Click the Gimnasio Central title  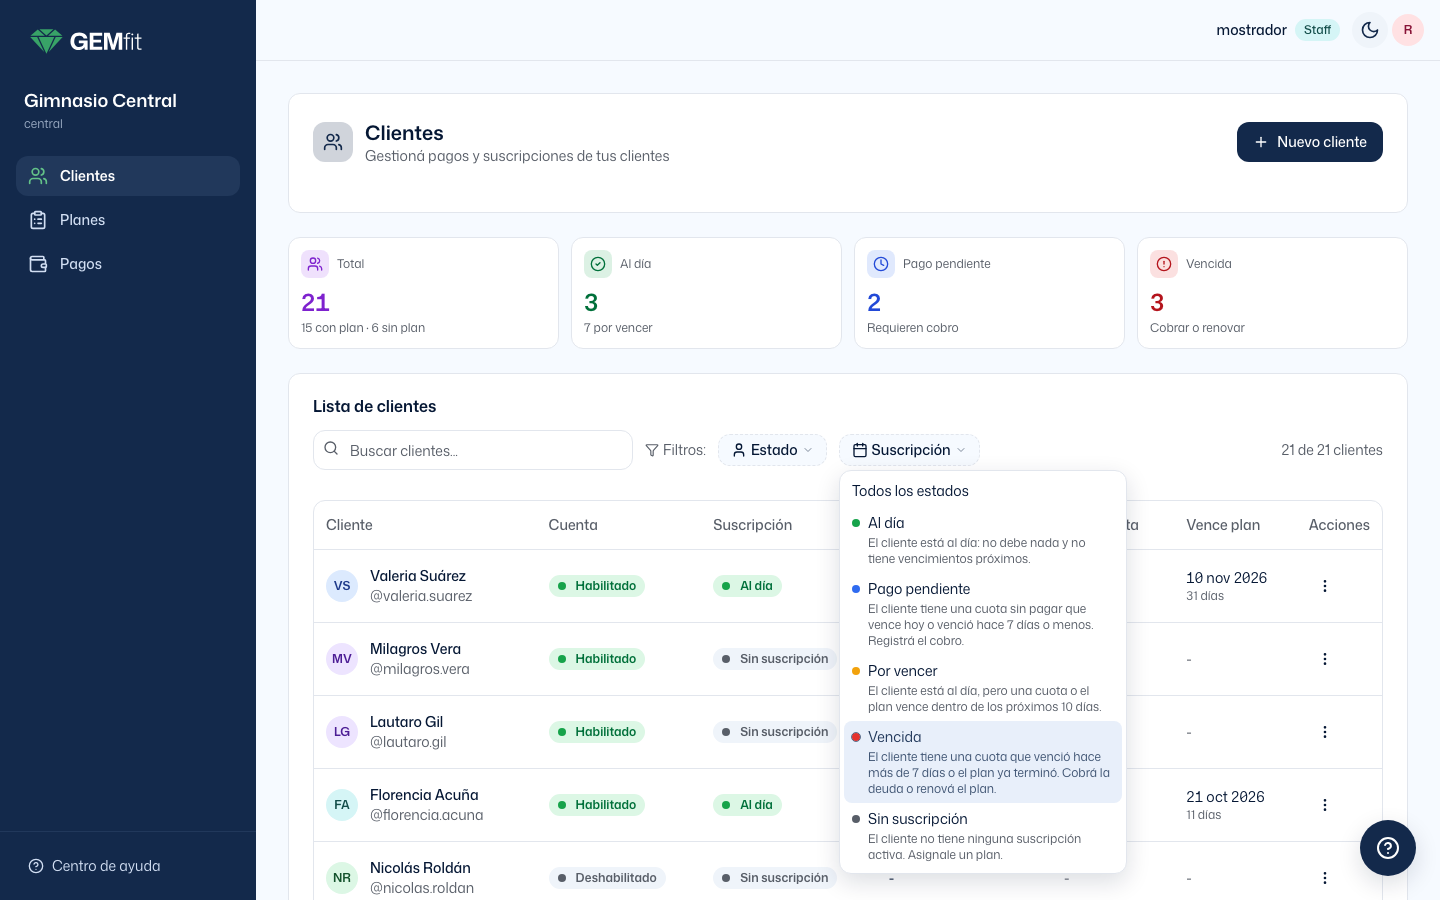pyautogui.click(x=100, y=101)
